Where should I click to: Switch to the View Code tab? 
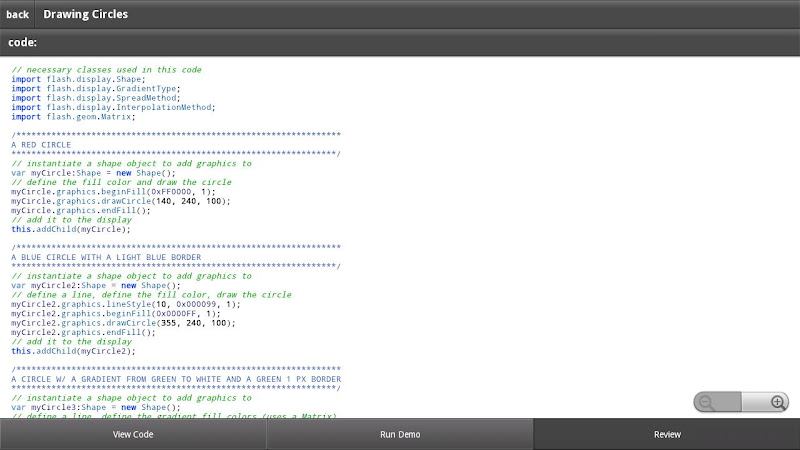[x=133, y=435]
